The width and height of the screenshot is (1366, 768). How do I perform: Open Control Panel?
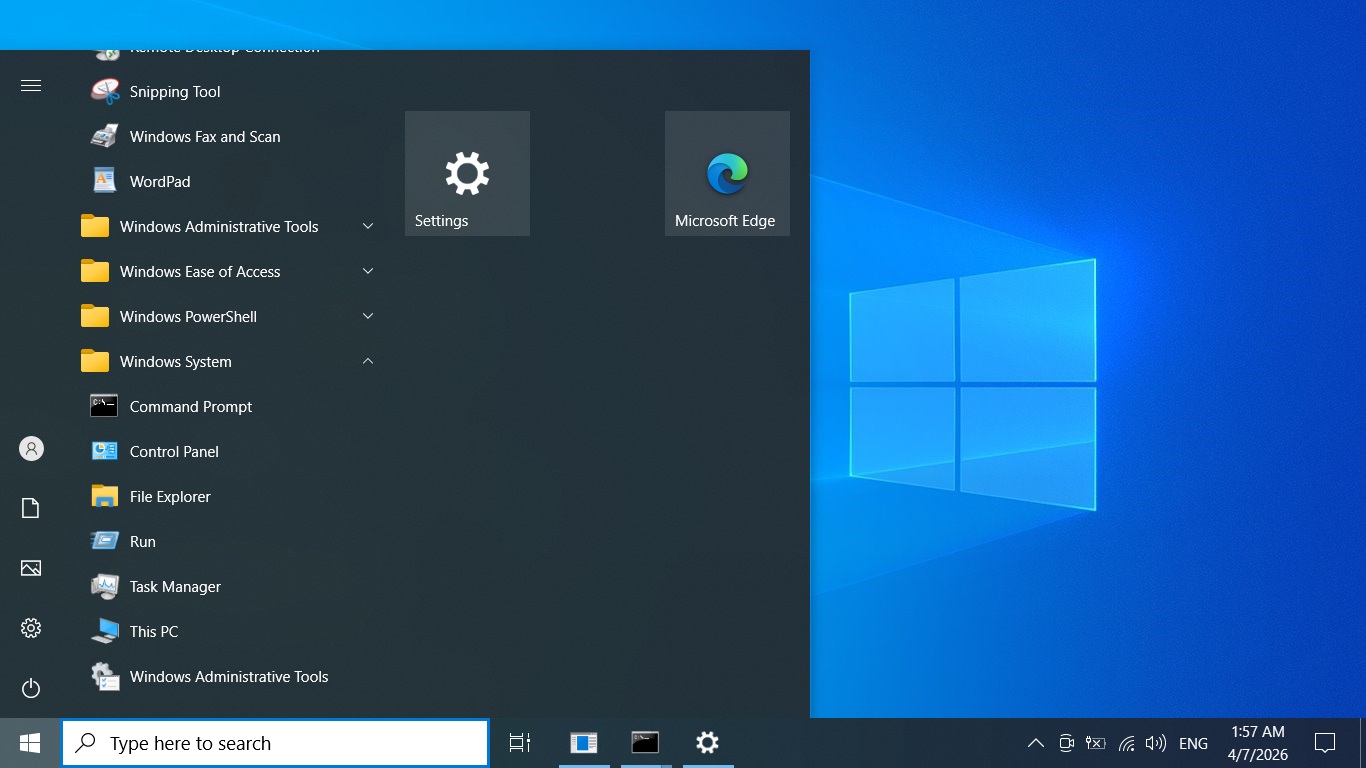click(174, 452)
